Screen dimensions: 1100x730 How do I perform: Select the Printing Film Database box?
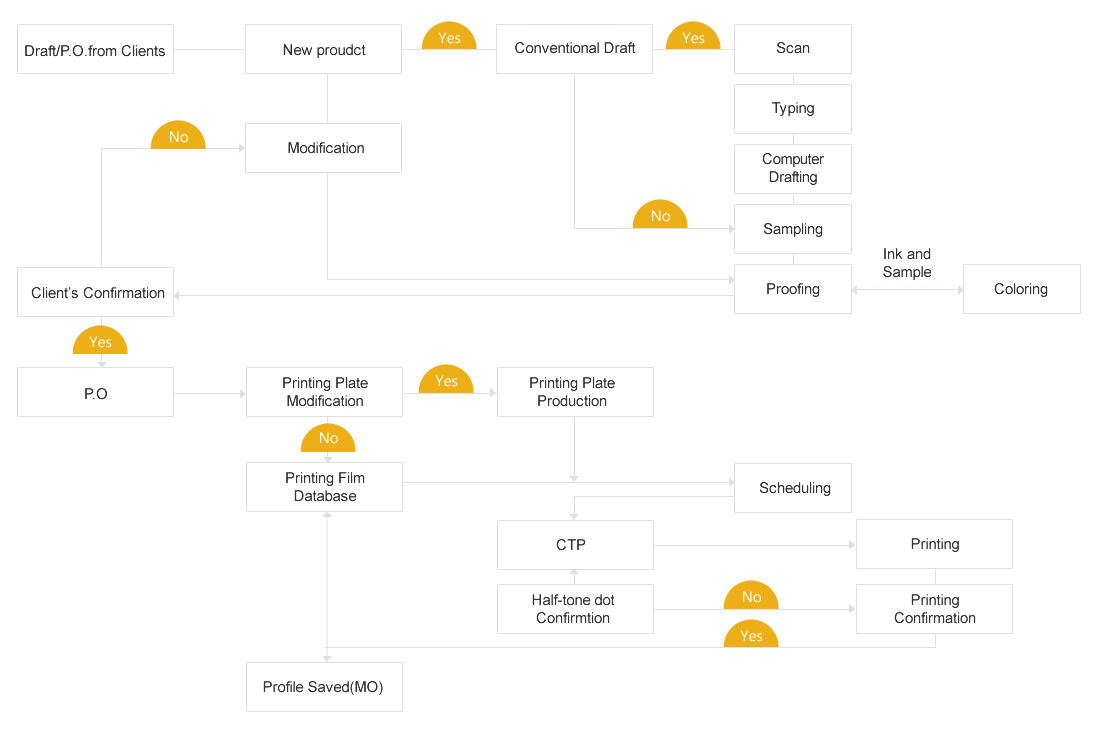pyautogui.click(x=324, y=487)
